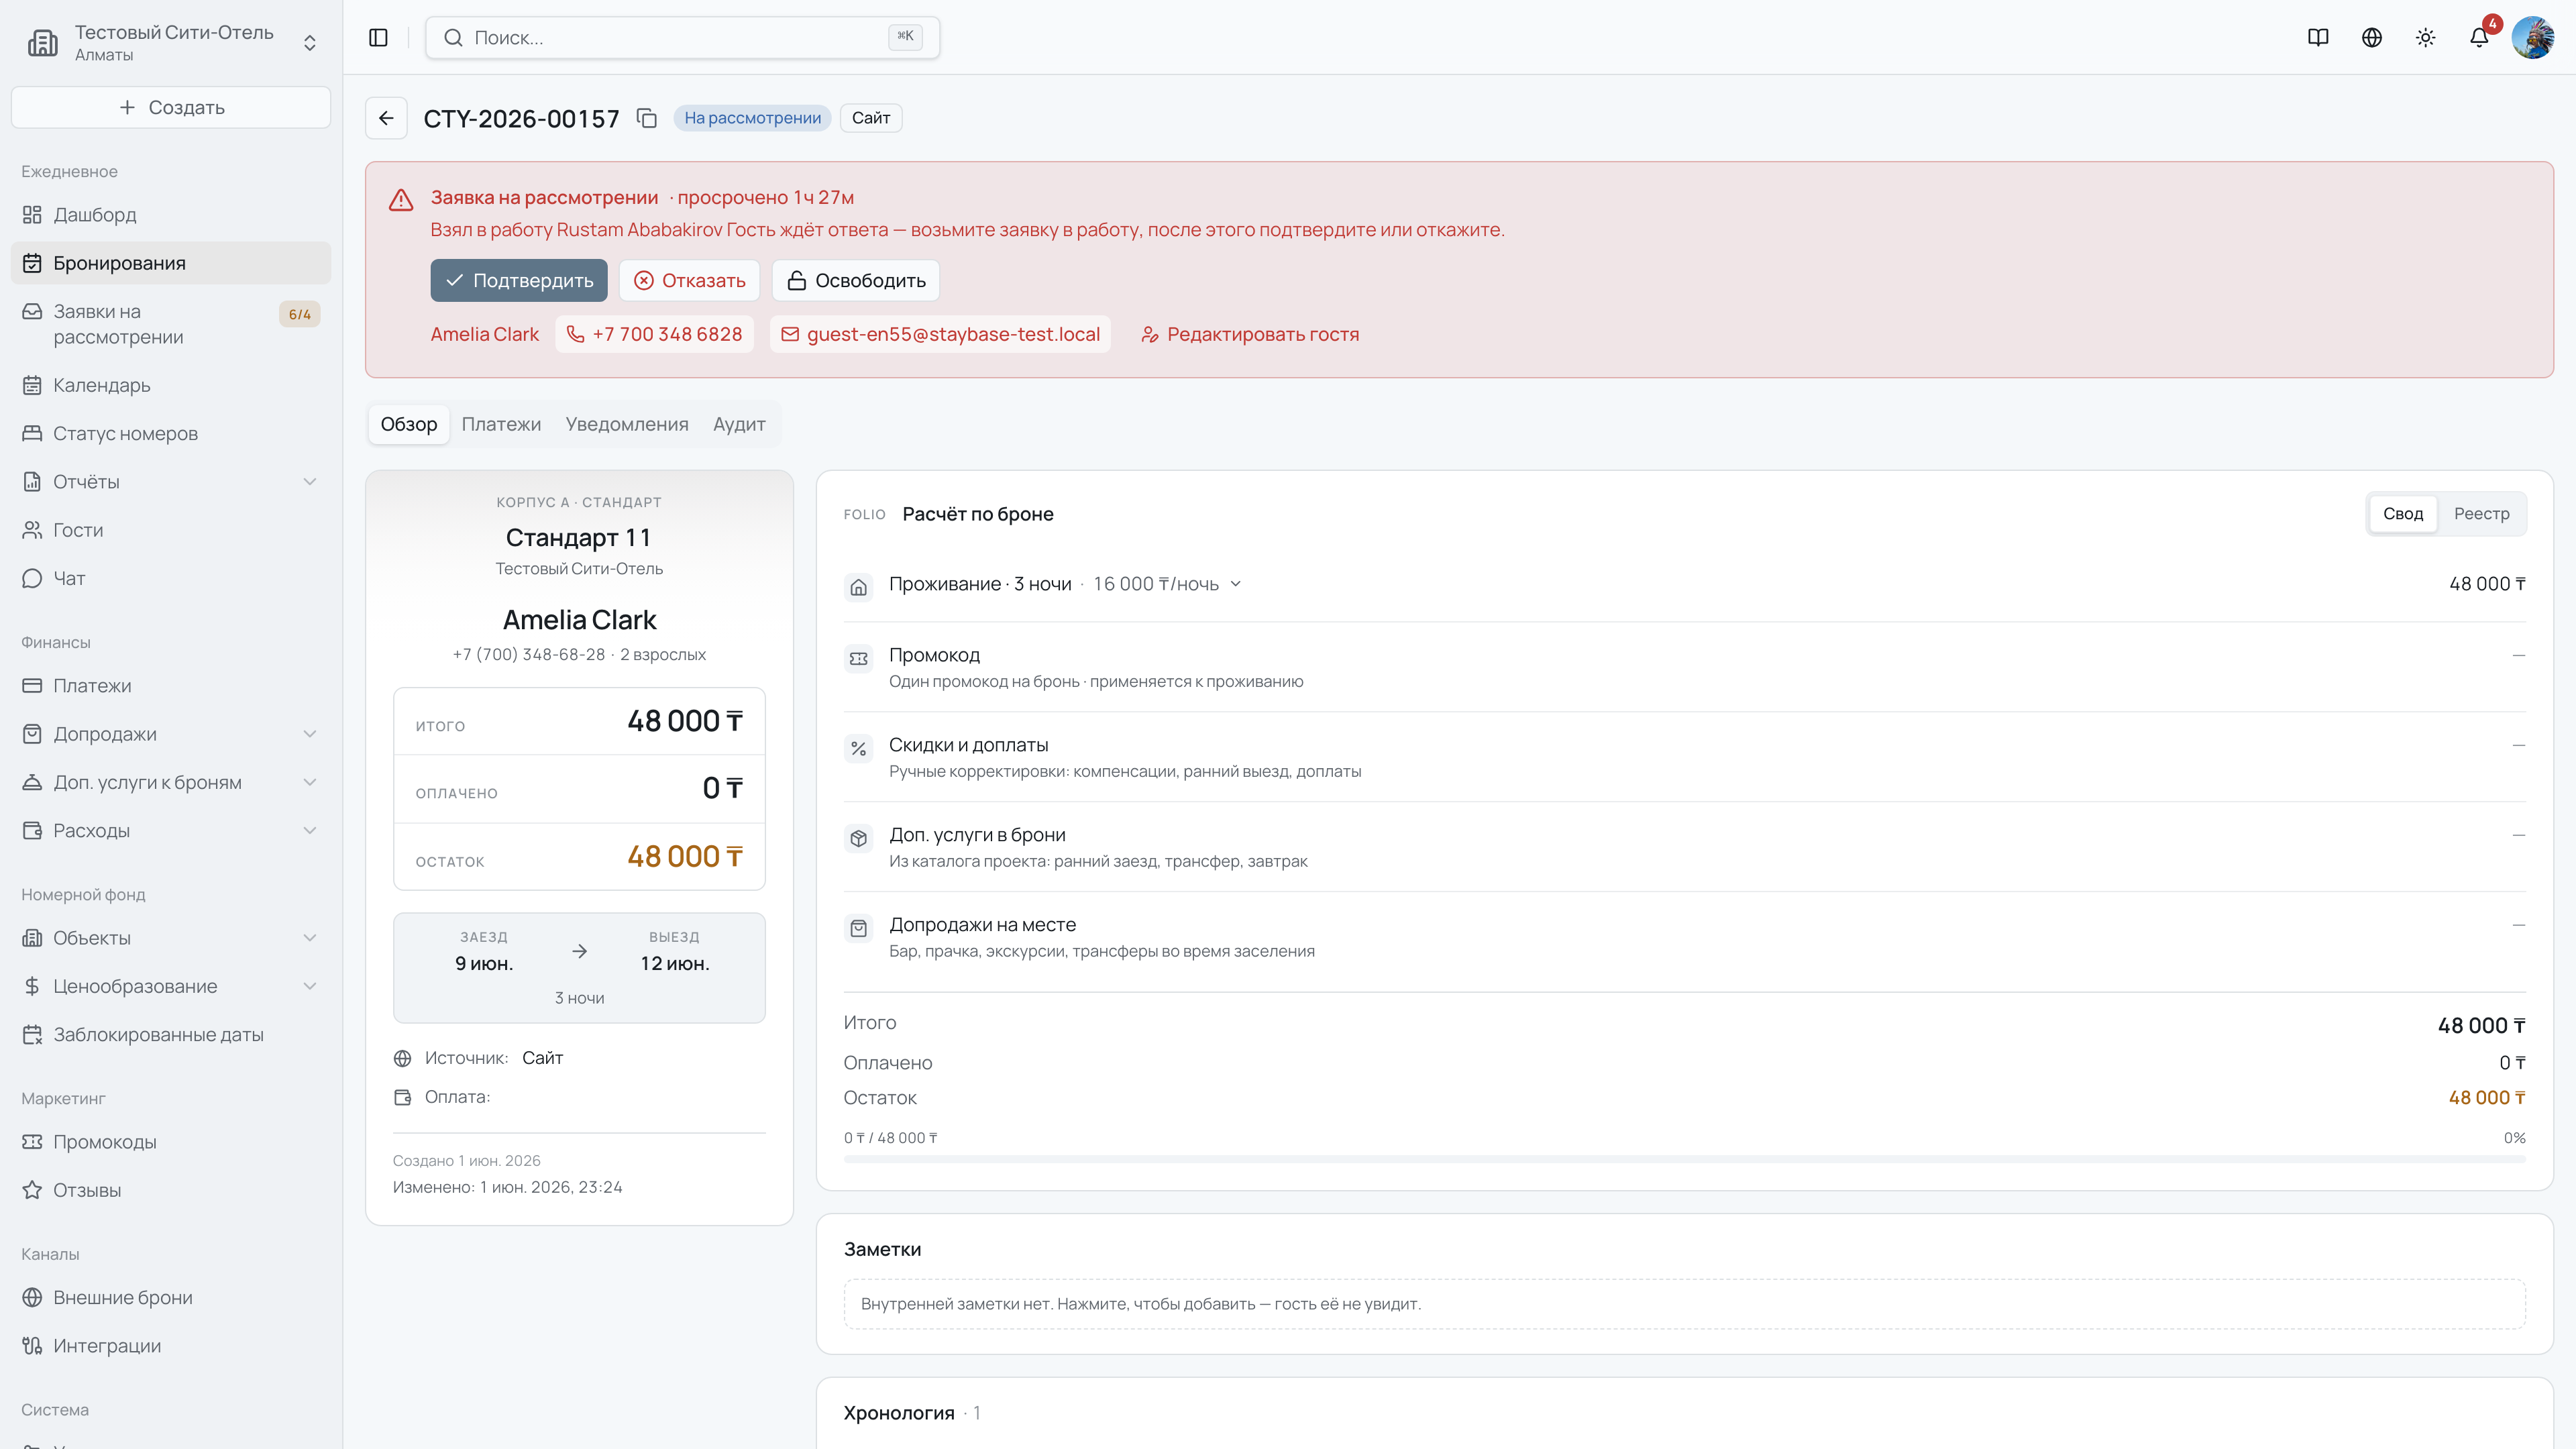Toggle the light theme sun icon
The width and height of the screenshot is (2576, 1449).
[x=2426, y=38]
